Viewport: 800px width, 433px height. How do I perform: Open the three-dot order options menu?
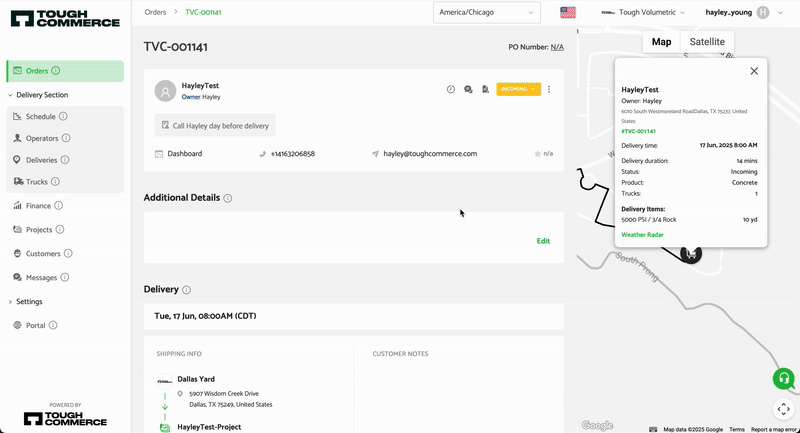tap(549, 90)
